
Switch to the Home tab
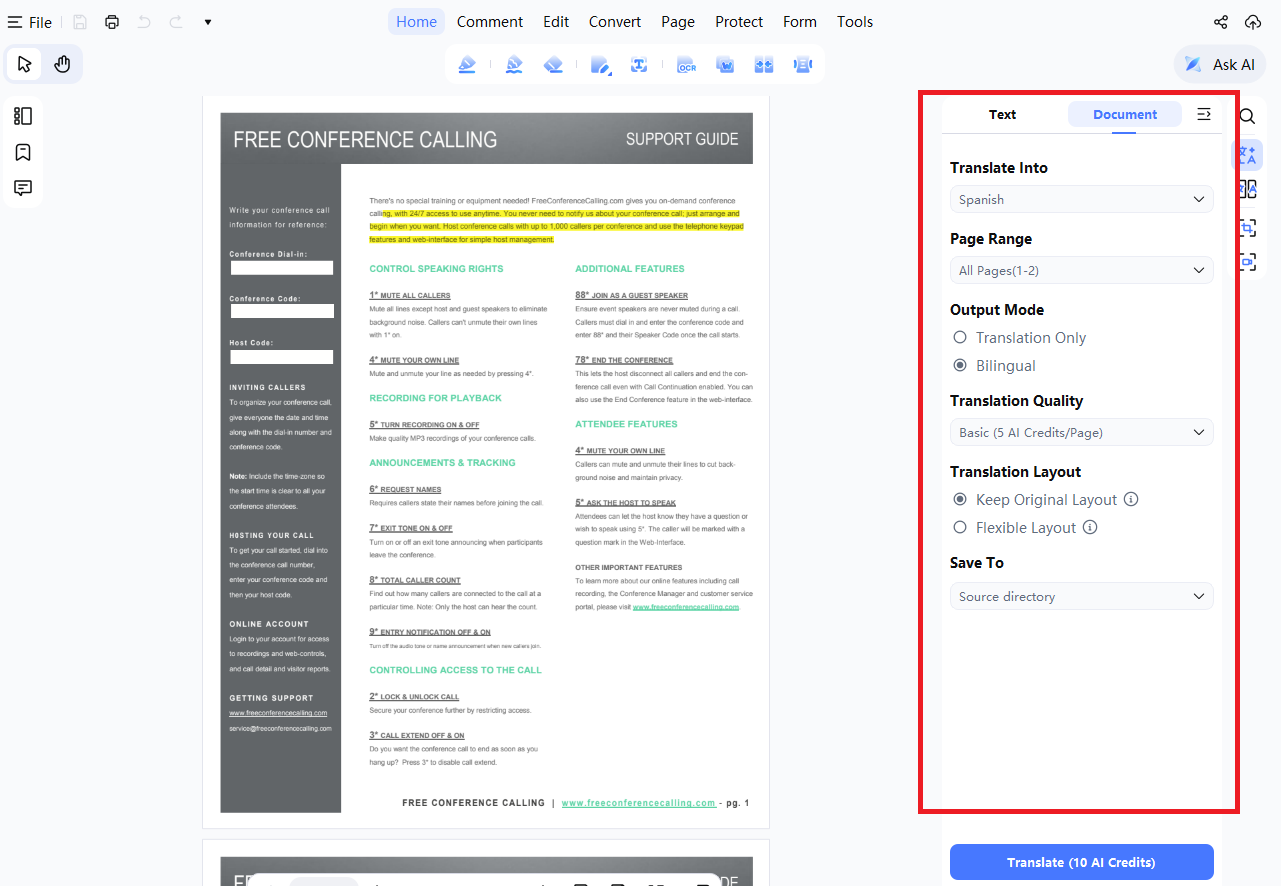(x=416, y=22)
